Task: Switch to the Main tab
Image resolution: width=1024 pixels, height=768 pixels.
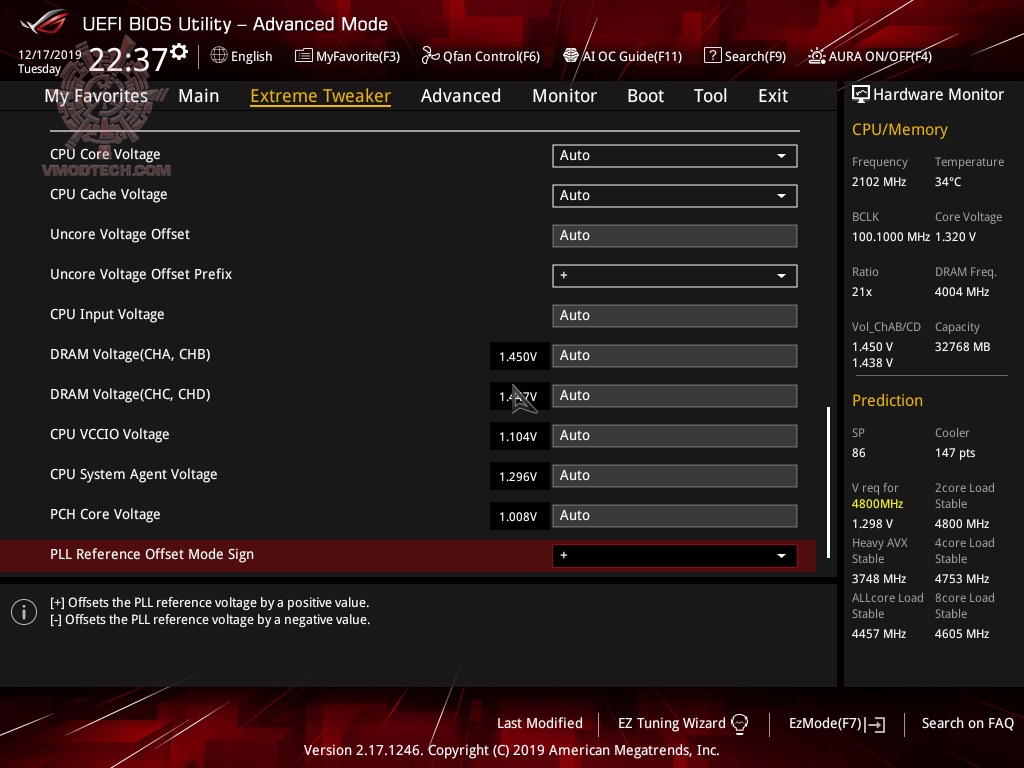Action: pyautogui.click(x=199, y=96)
